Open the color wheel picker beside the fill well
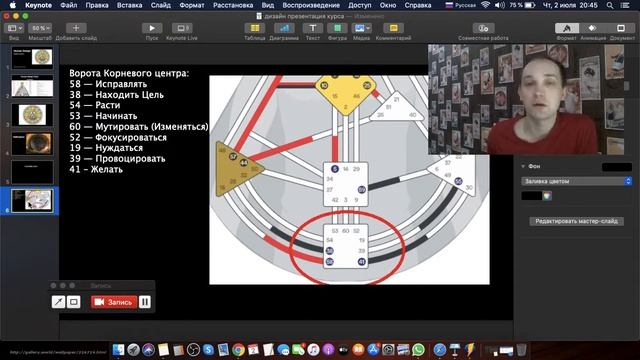This screenshot has height=360, width=640. [x=547, y=196]
